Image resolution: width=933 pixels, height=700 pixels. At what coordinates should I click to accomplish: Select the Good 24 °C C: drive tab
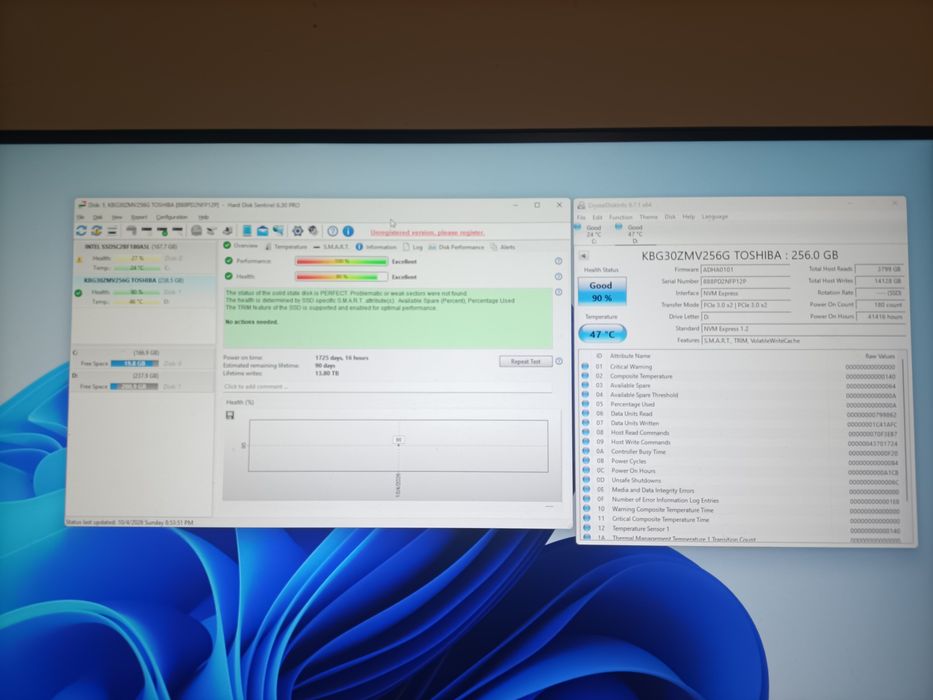tap(593, 234)
